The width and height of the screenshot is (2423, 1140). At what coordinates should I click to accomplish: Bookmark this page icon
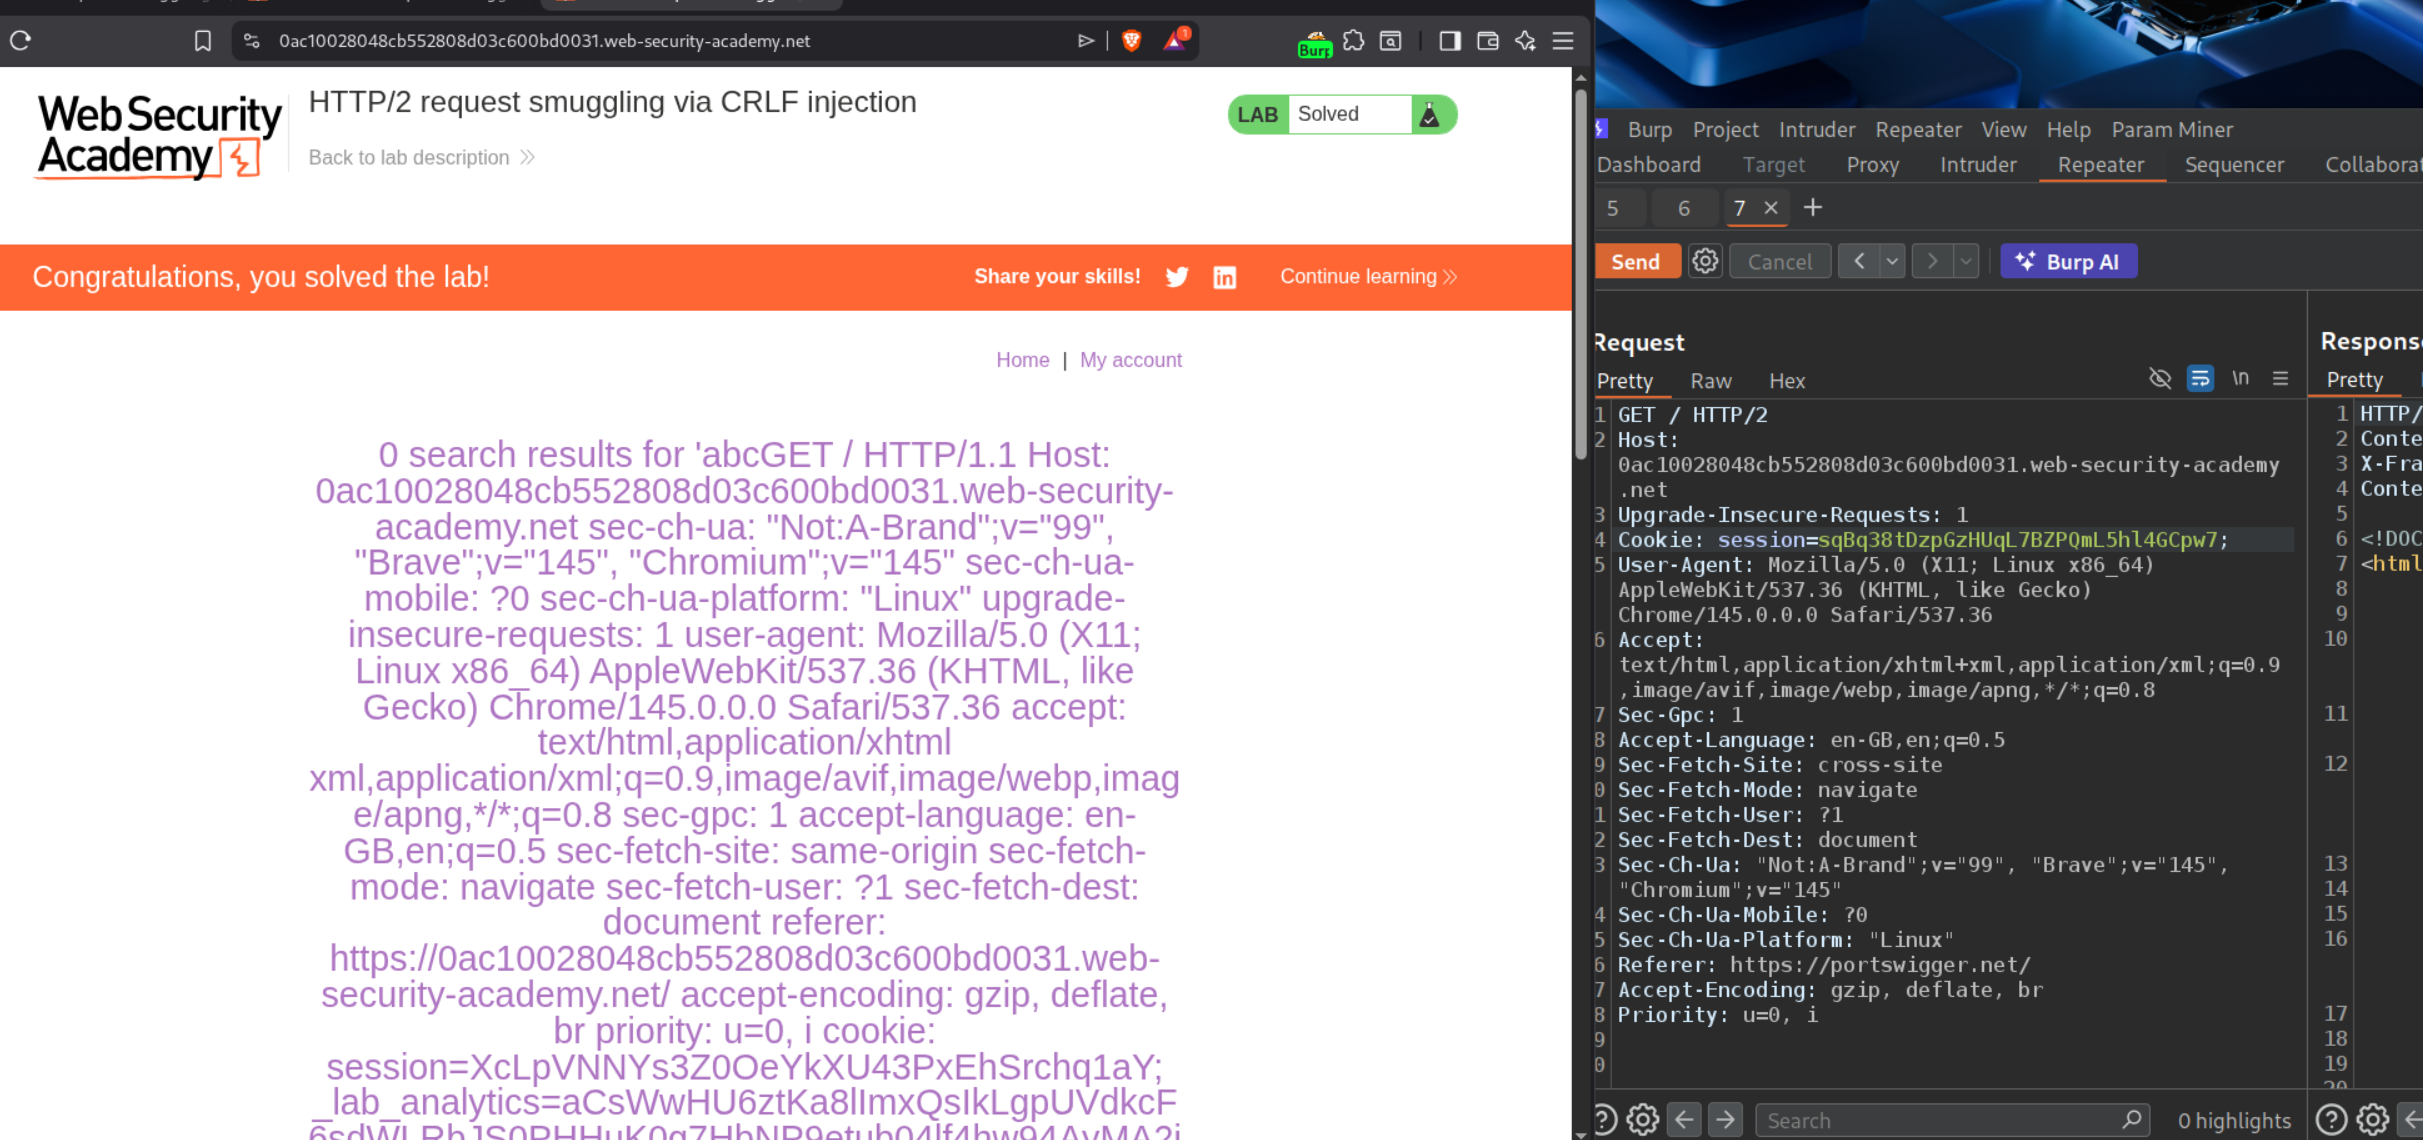[x=203, y=40]
